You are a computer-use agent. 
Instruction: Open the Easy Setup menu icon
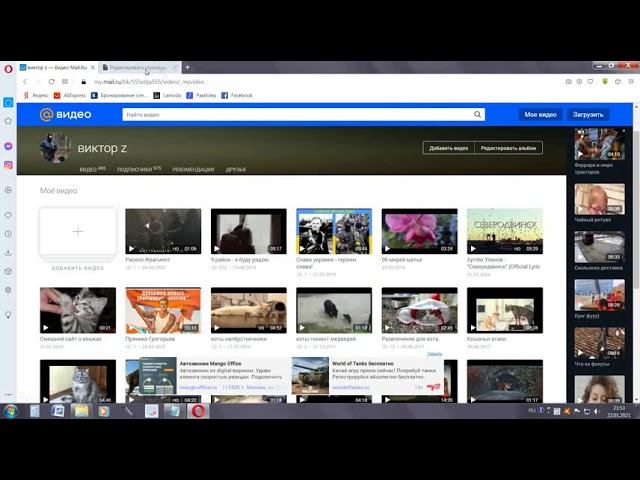[x=631, y=82]
